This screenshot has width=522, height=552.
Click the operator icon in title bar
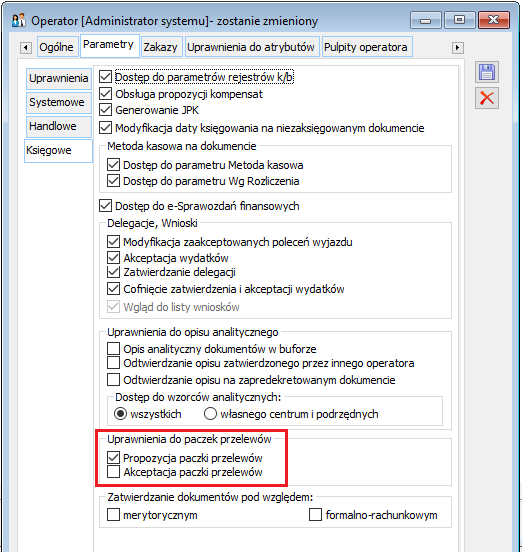tap(18, 20)
